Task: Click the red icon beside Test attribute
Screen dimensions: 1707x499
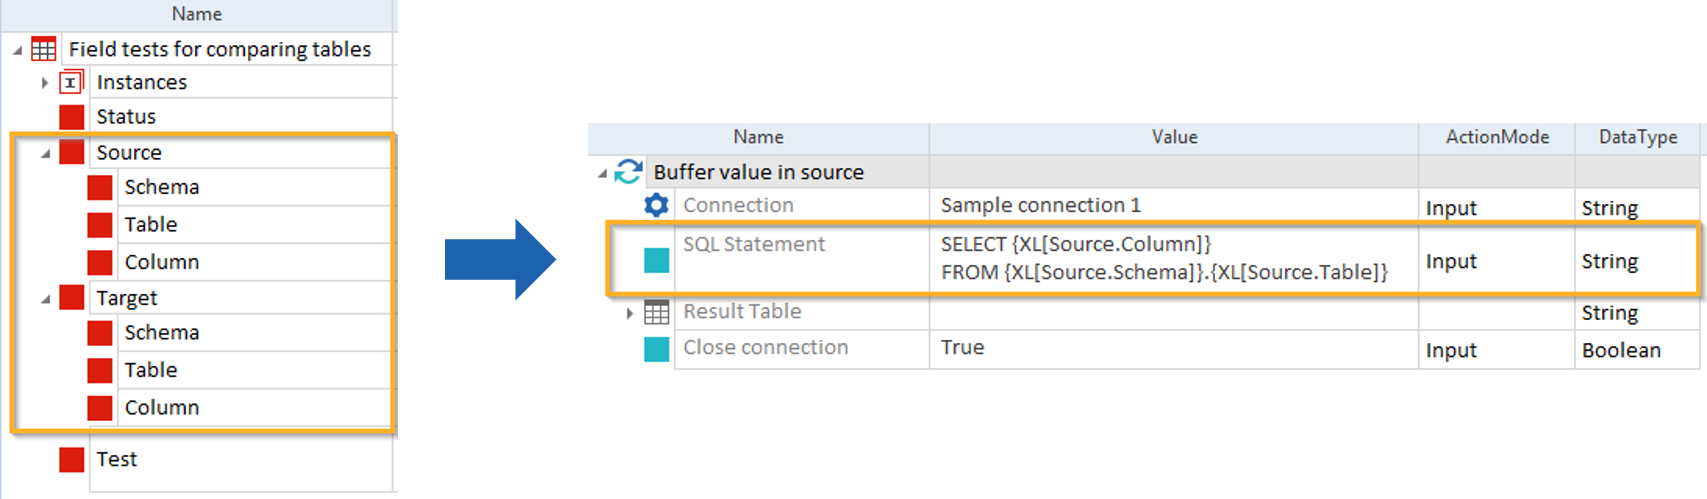Action: click(x=72, y=460)
